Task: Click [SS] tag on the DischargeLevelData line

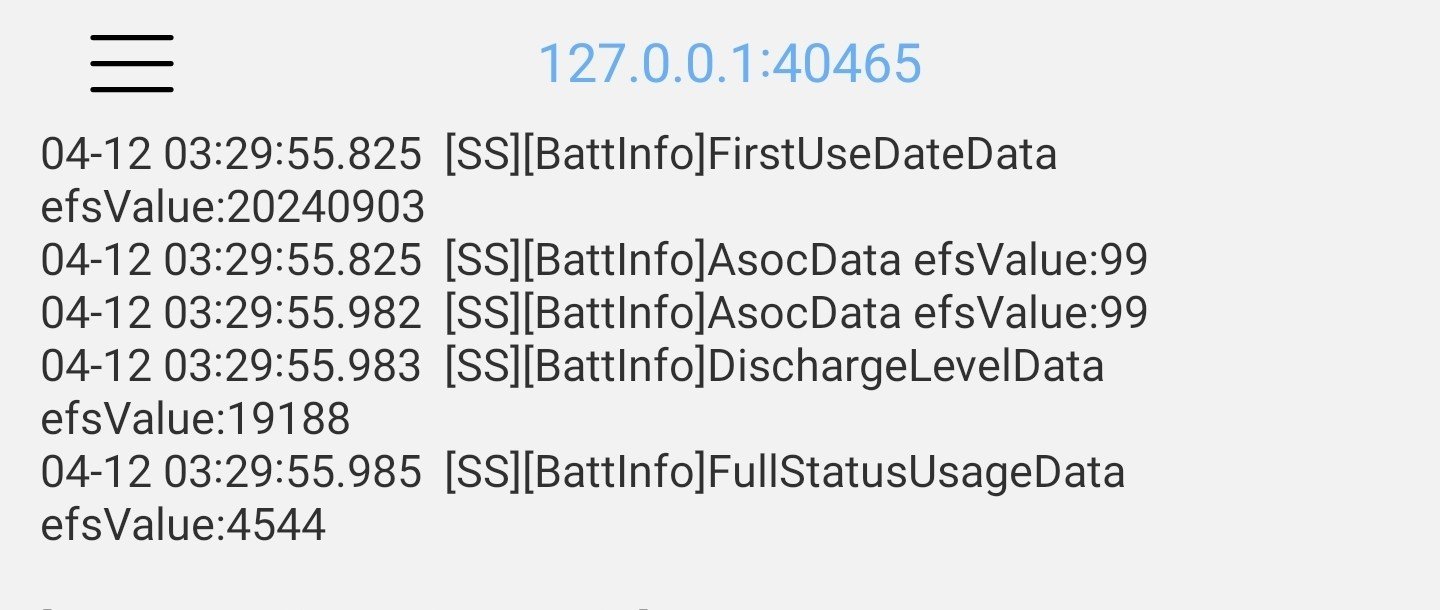Action: [x=483, y=367]
